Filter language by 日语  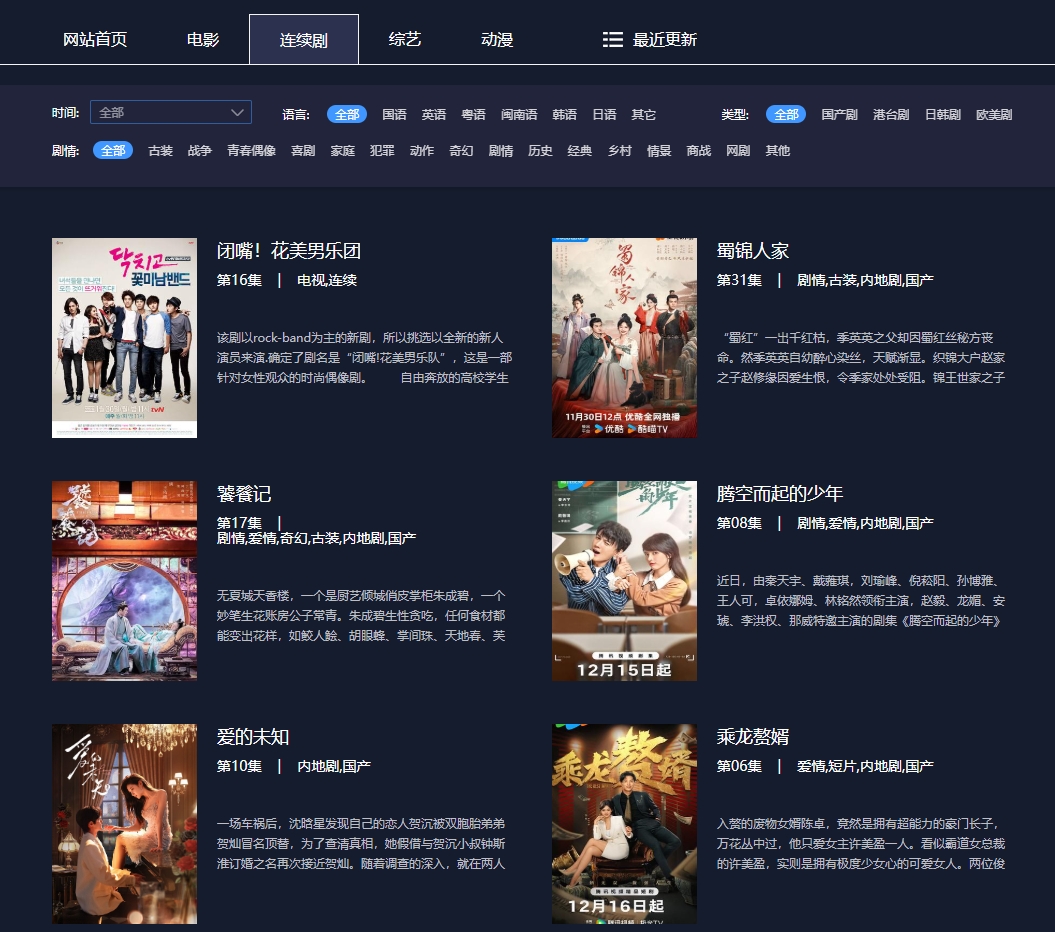(x=604, y=114)
